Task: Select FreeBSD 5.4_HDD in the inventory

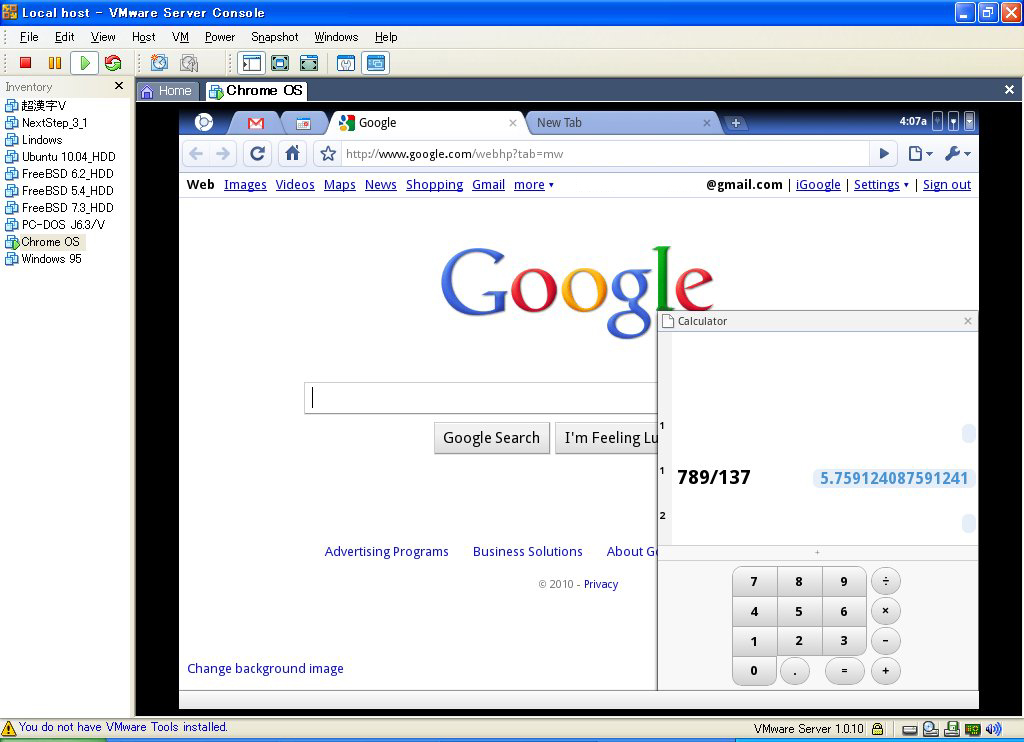Action: (x=59, y=191)
